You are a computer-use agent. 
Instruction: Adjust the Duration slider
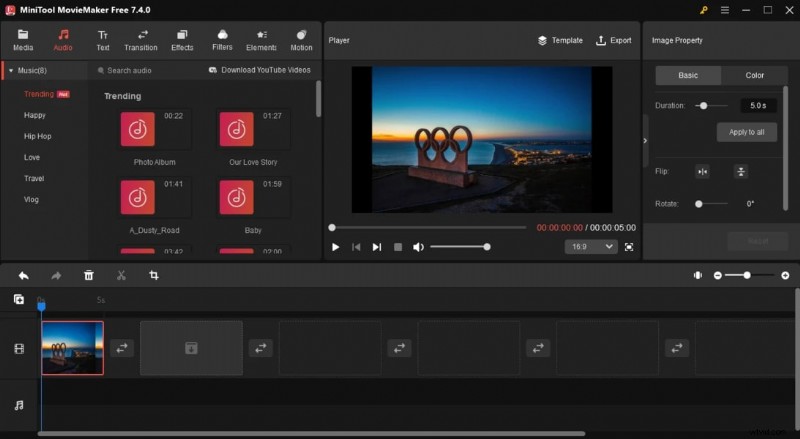pyautogui.click(x=712, y=106)
